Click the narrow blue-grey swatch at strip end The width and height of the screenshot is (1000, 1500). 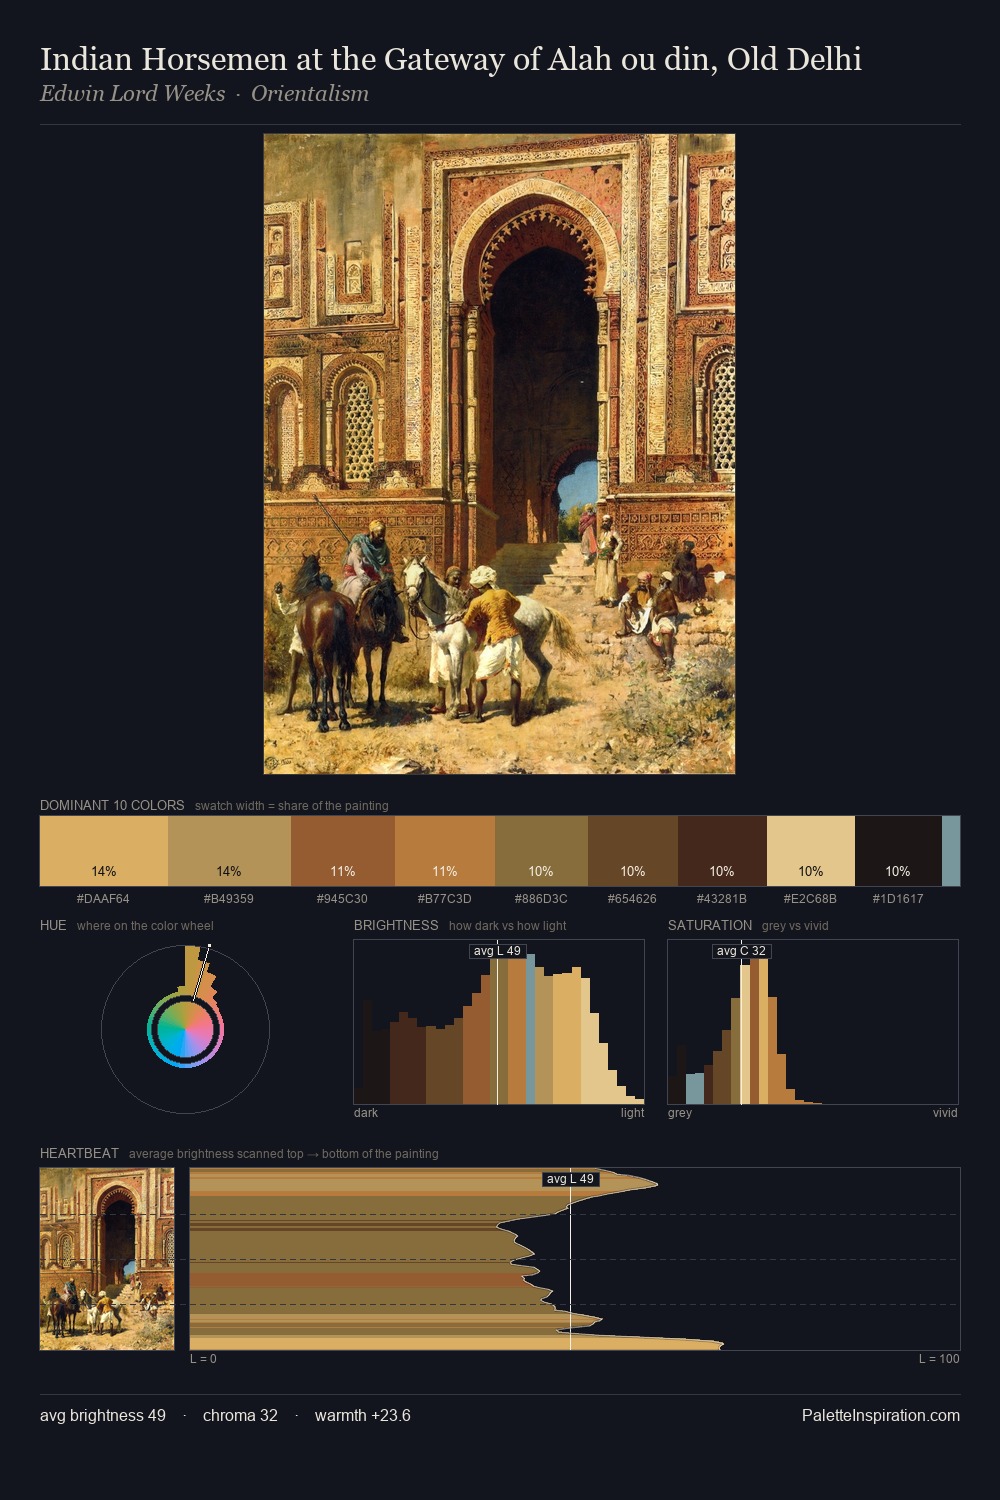pyautogui.click(x=951, y=851)
